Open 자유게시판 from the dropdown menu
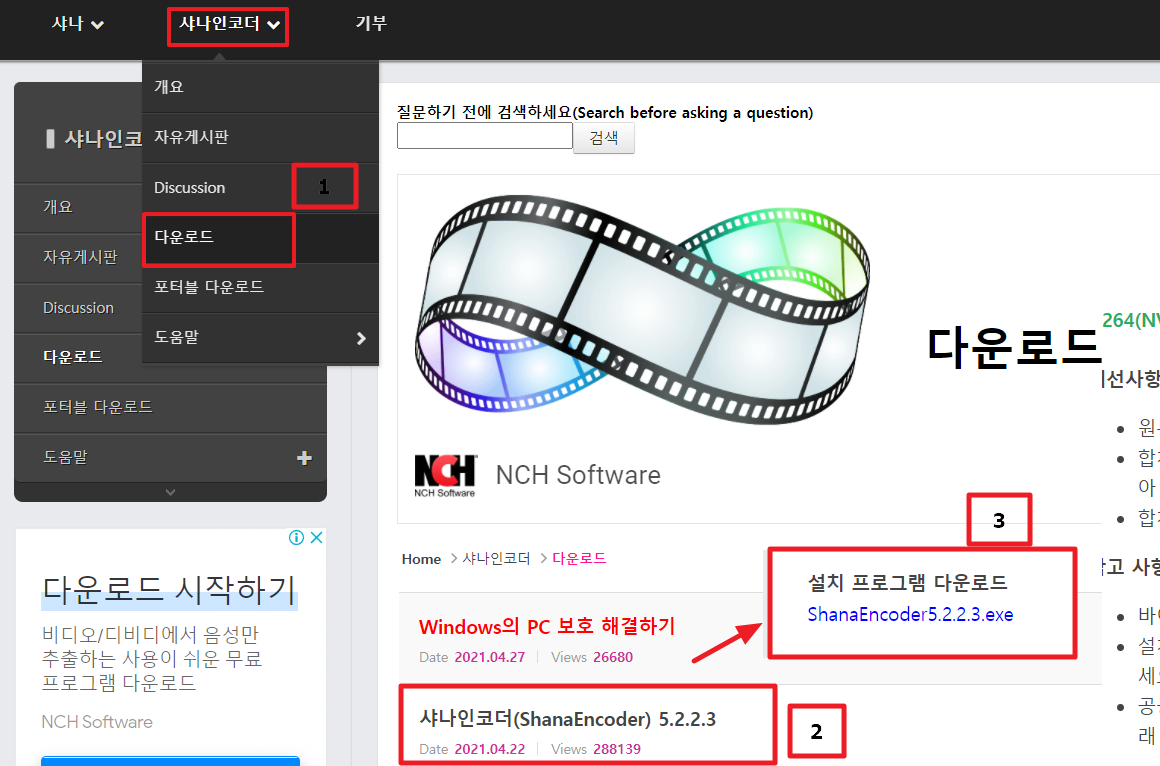Image resolution: width=1160 pixels, height=766 pixels. (x=192, y=137)
